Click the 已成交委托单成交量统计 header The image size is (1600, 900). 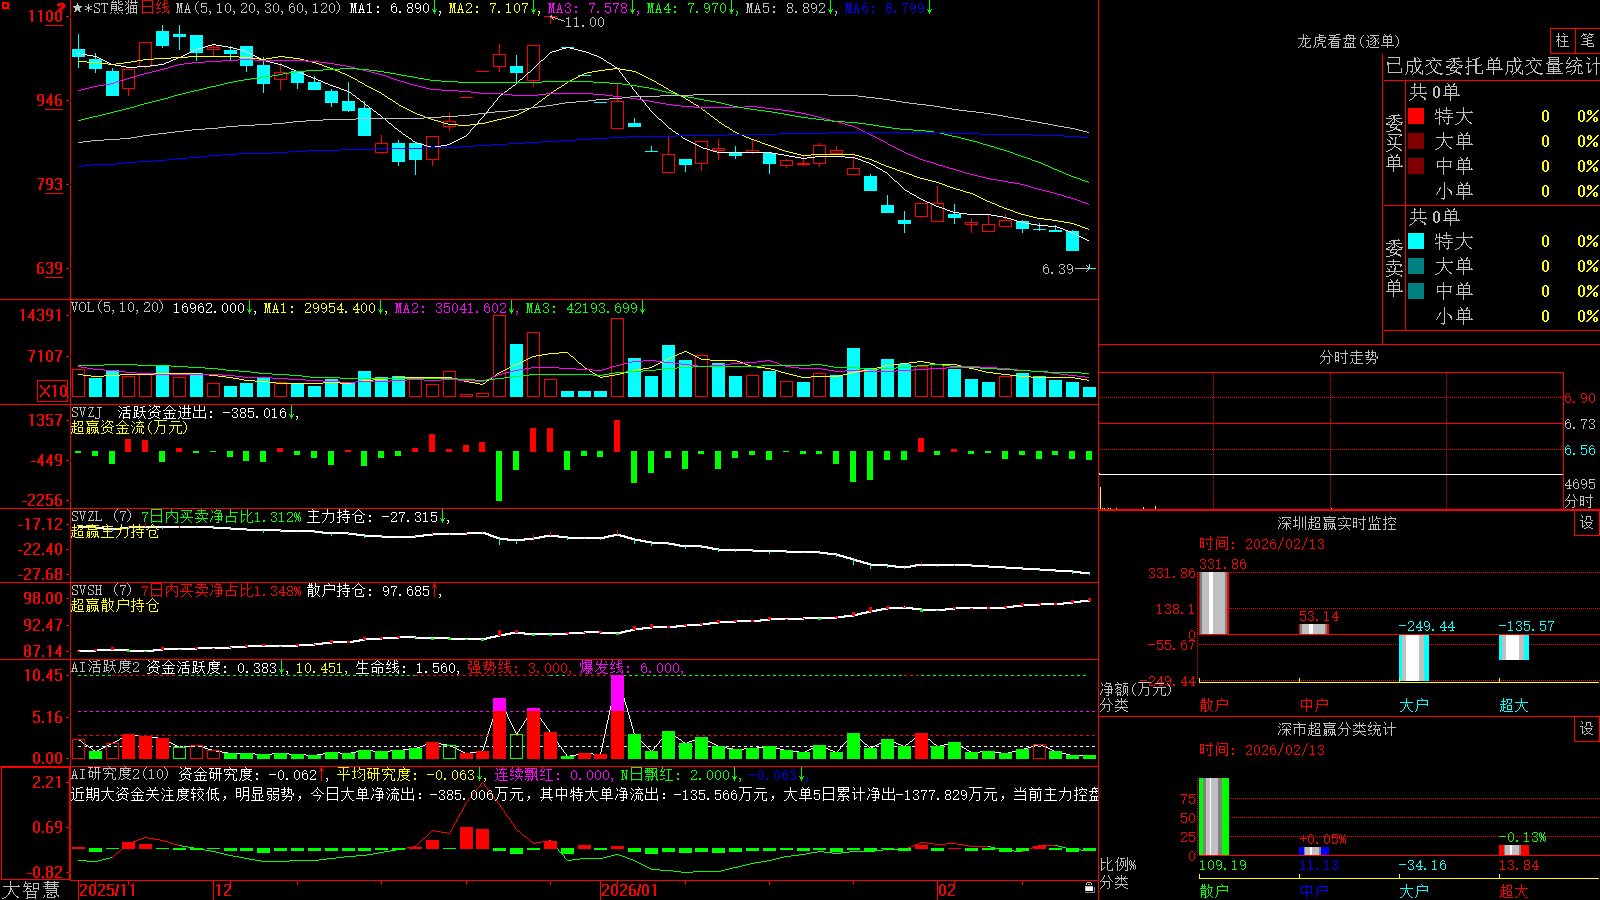tap(1492, 66)
